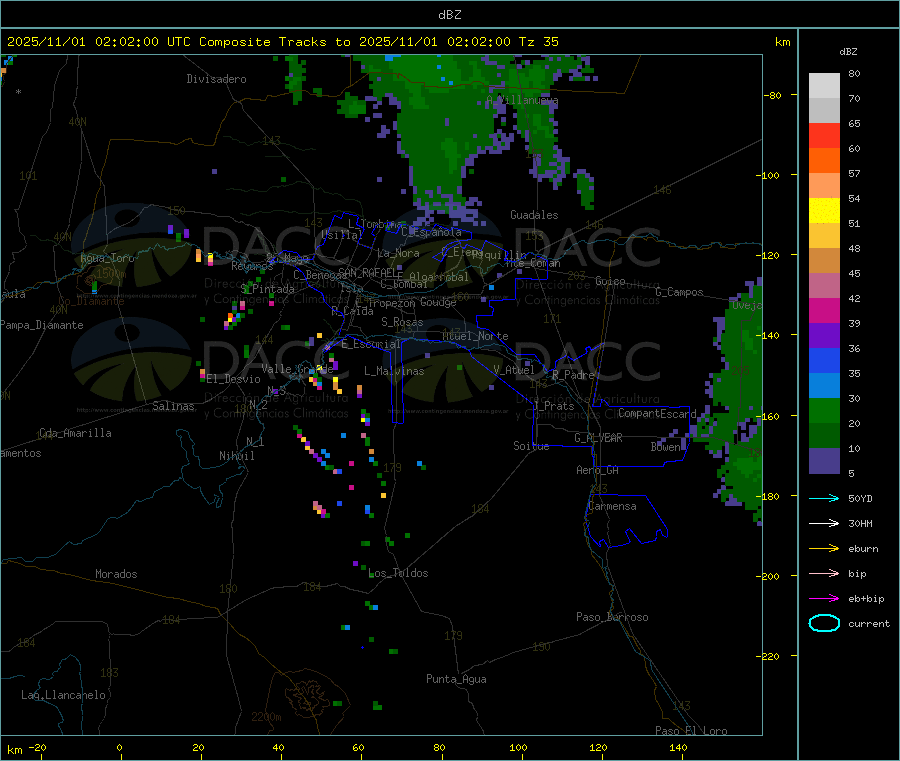
Task: Click the 5 dBZ indigo legend swatch
Action: pos(824,461)
